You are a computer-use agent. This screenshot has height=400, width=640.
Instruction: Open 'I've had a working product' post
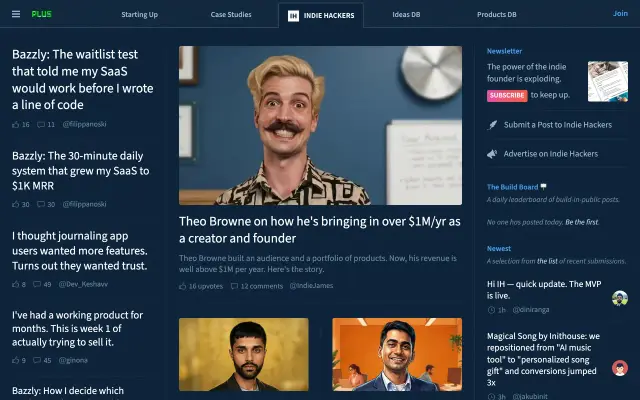(78, 329)
